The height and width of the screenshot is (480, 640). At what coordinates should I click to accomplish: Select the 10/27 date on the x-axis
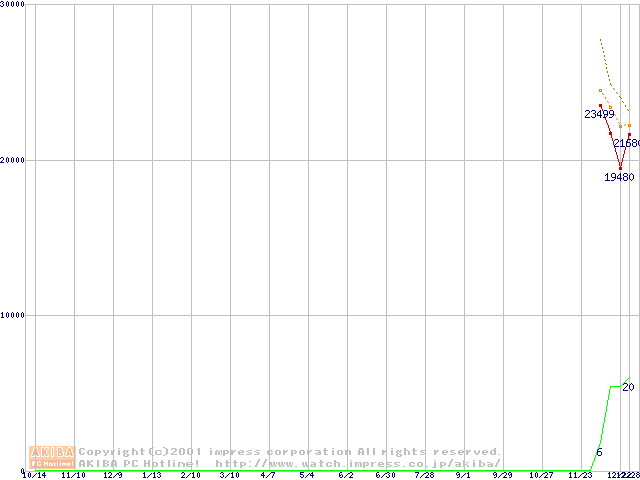click(x=541, y=475)
